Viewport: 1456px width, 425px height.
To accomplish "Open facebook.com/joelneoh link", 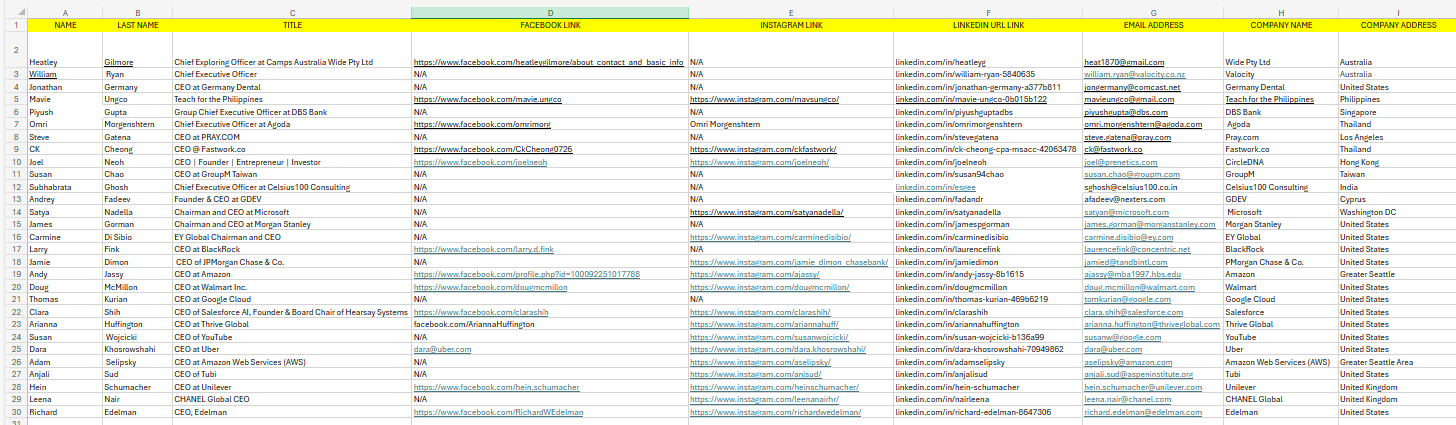I will (480, 162).
